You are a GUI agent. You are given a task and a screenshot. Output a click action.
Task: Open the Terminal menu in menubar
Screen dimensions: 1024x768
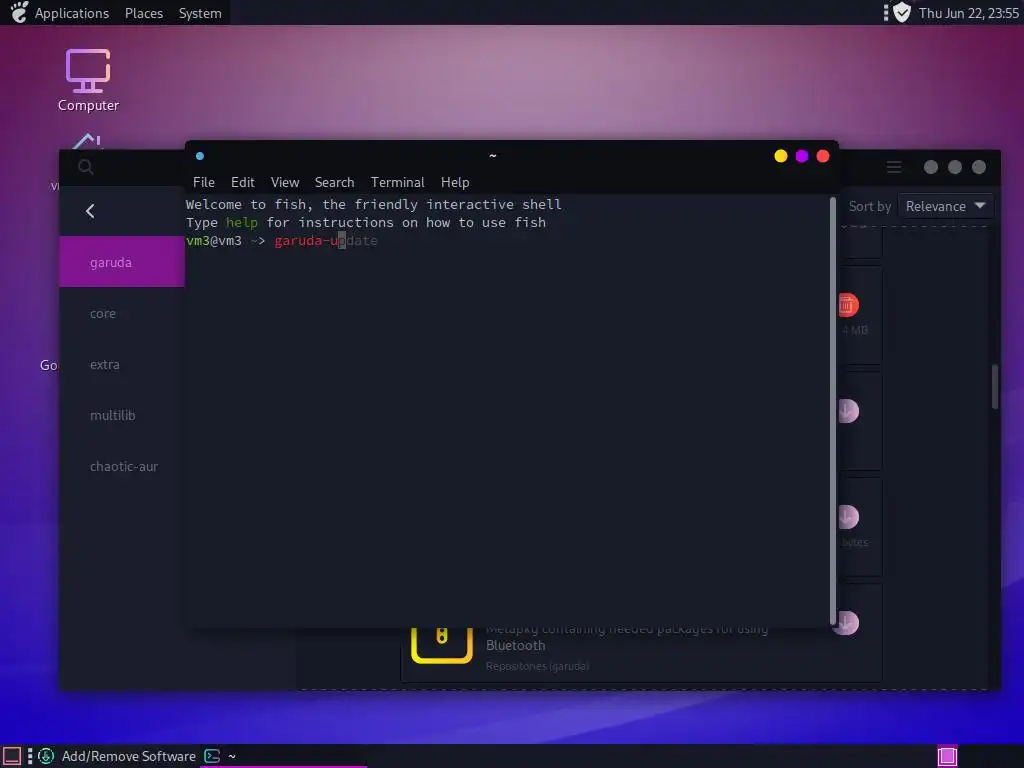(397, 182)
